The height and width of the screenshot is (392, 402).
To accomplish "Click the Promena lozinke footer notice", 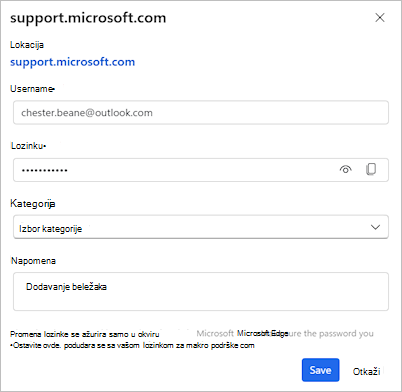I will point(85,334).
